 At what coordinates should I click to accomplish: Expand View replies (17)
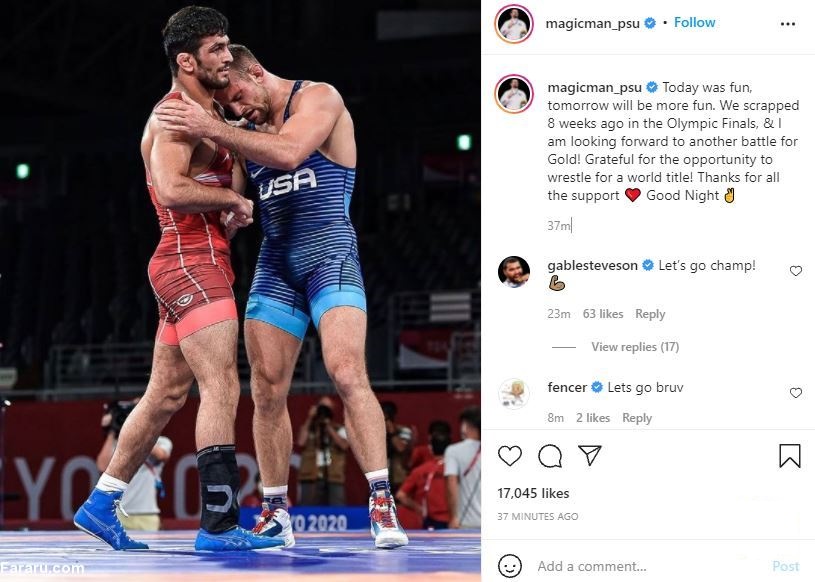[x=635, y=347]
